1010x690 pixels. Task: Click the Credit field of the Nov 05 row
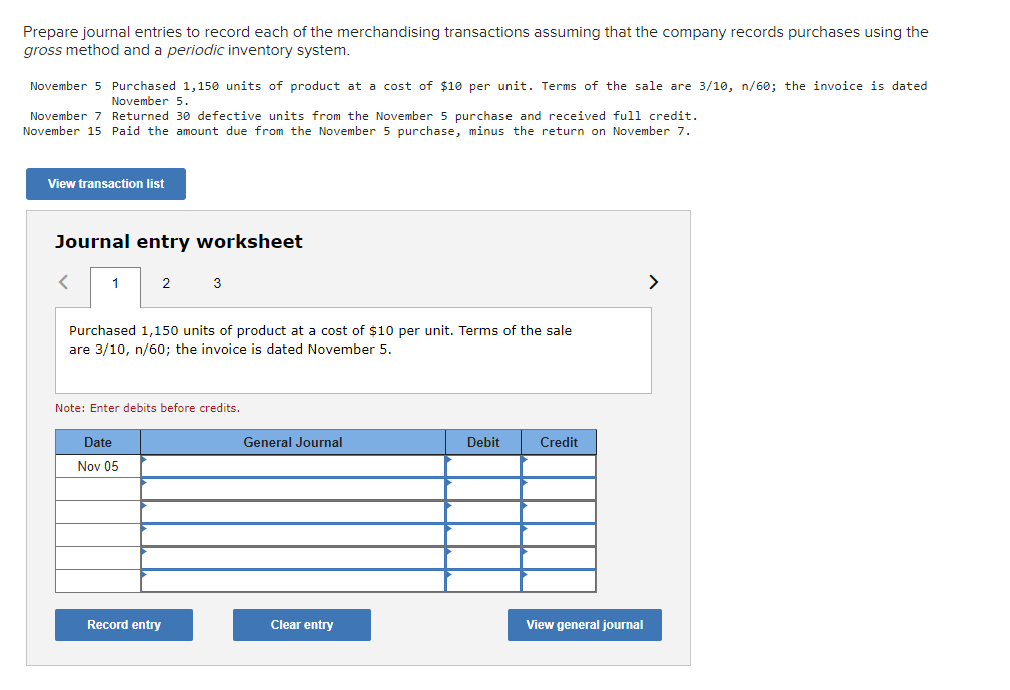click(558, 464)
